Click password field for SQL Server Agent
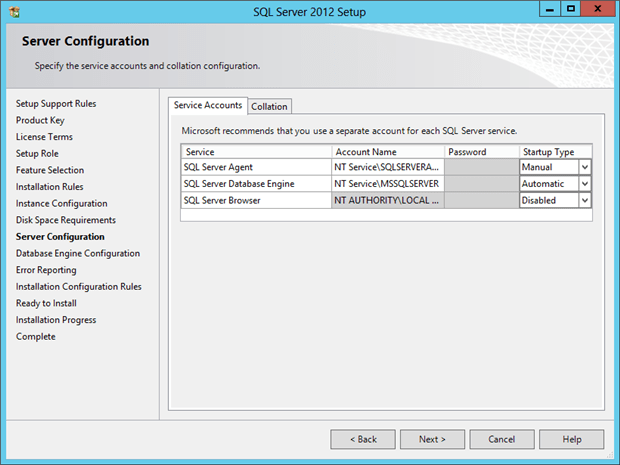 point(482,167)
